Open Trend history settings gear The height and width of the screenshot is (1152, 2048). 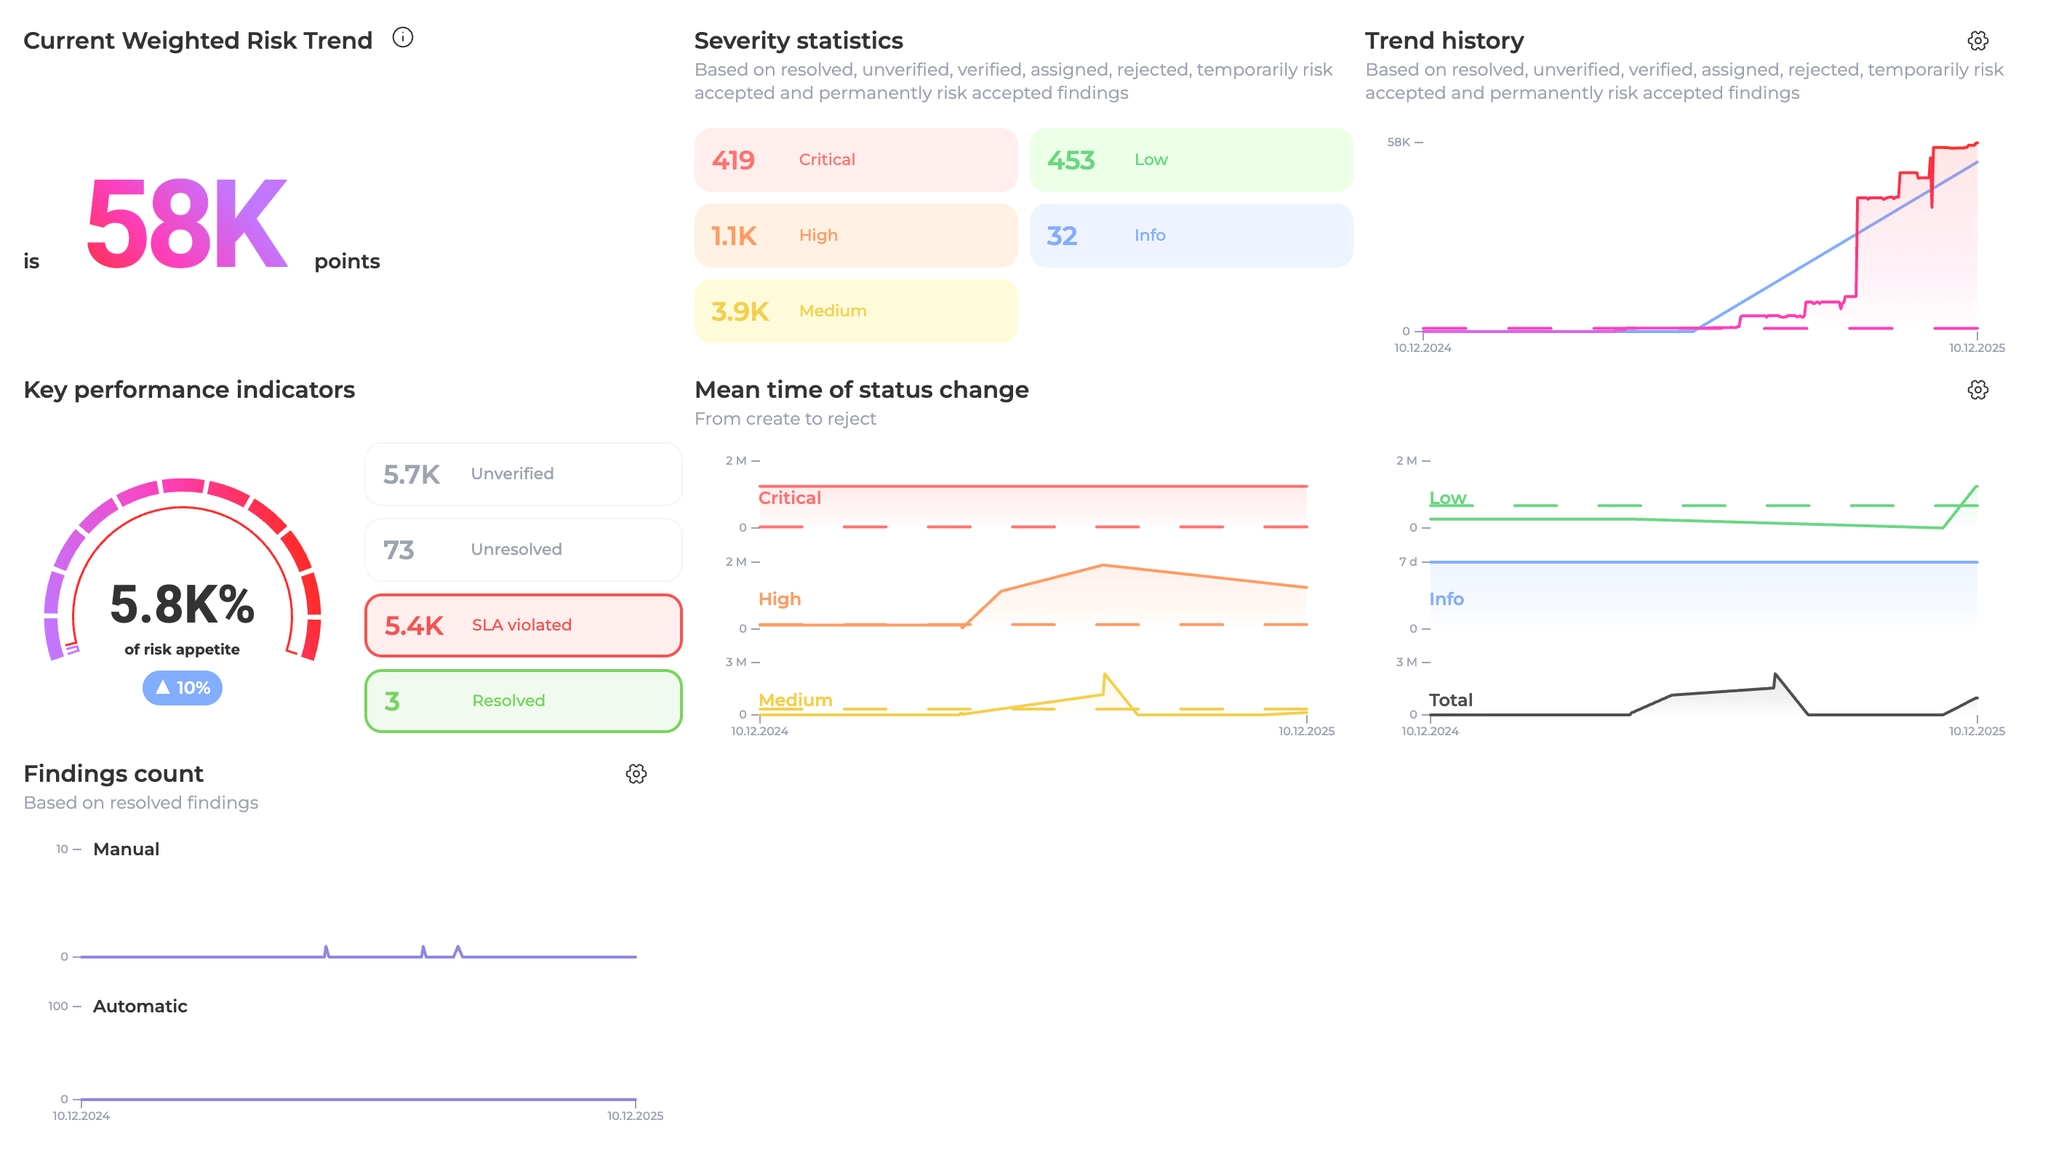point(1977,41)
